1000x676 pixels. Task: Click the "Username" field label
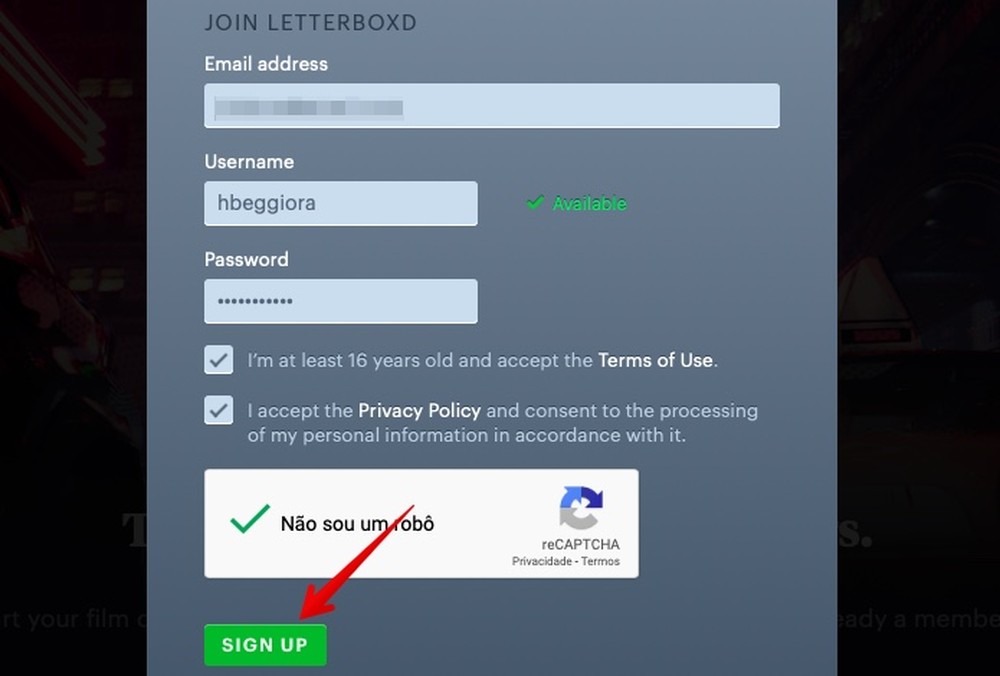coord(249,161)
